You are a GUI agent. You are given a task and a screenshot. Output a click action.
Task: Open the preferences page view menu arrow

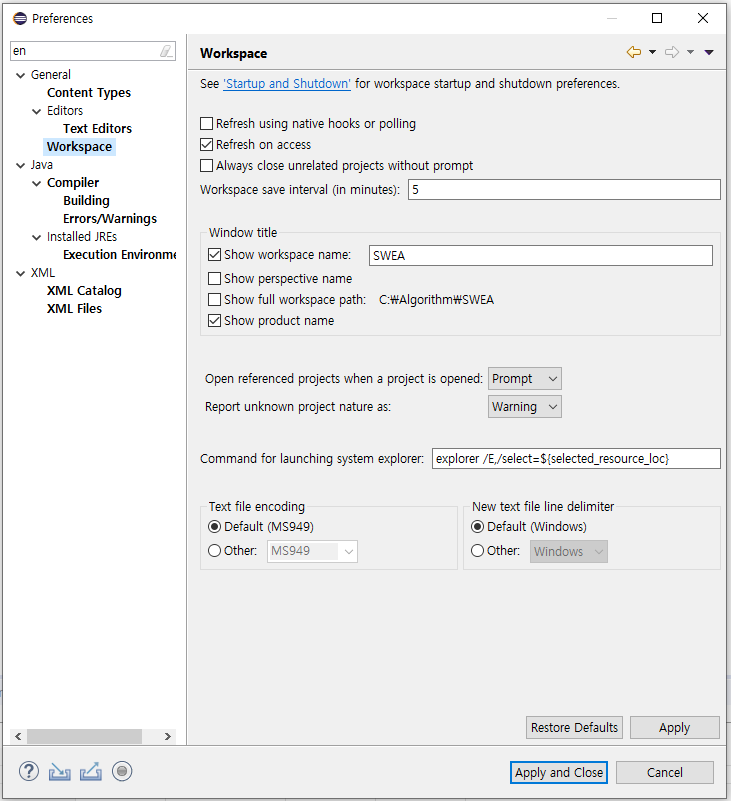[709, 52]
